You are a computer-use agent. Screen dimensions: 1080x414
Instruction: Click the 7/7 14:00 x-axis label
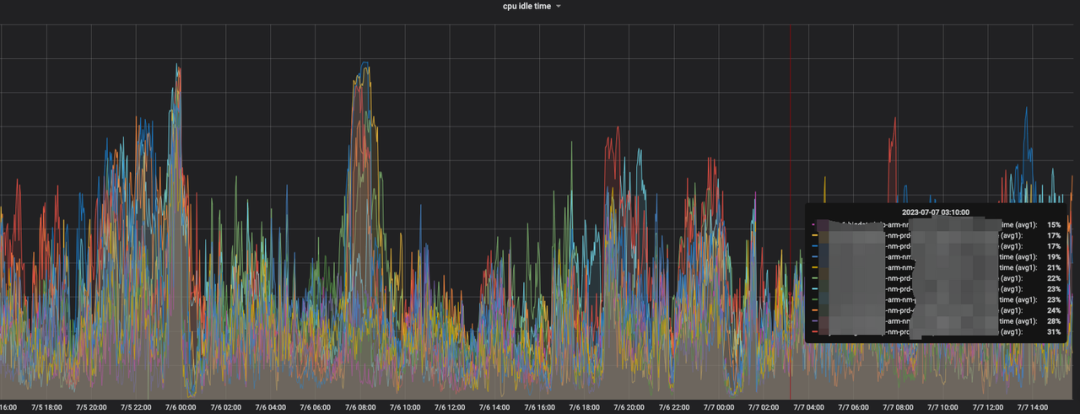point(1031,407)
